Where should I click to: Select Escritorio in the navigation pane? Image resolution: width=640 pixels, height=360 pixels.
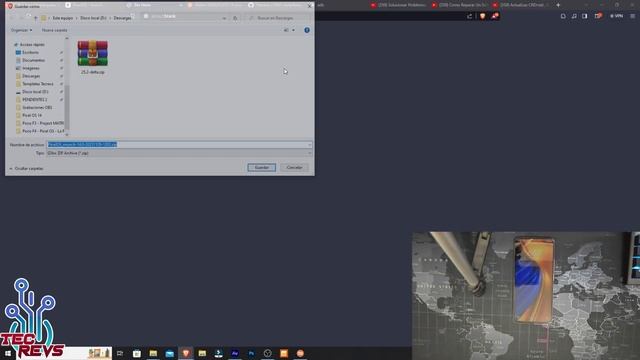coord(31,52)
